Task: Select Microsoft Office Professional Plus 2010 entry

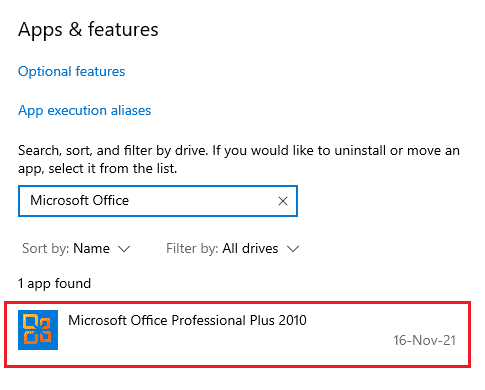Action: (237, 334)
